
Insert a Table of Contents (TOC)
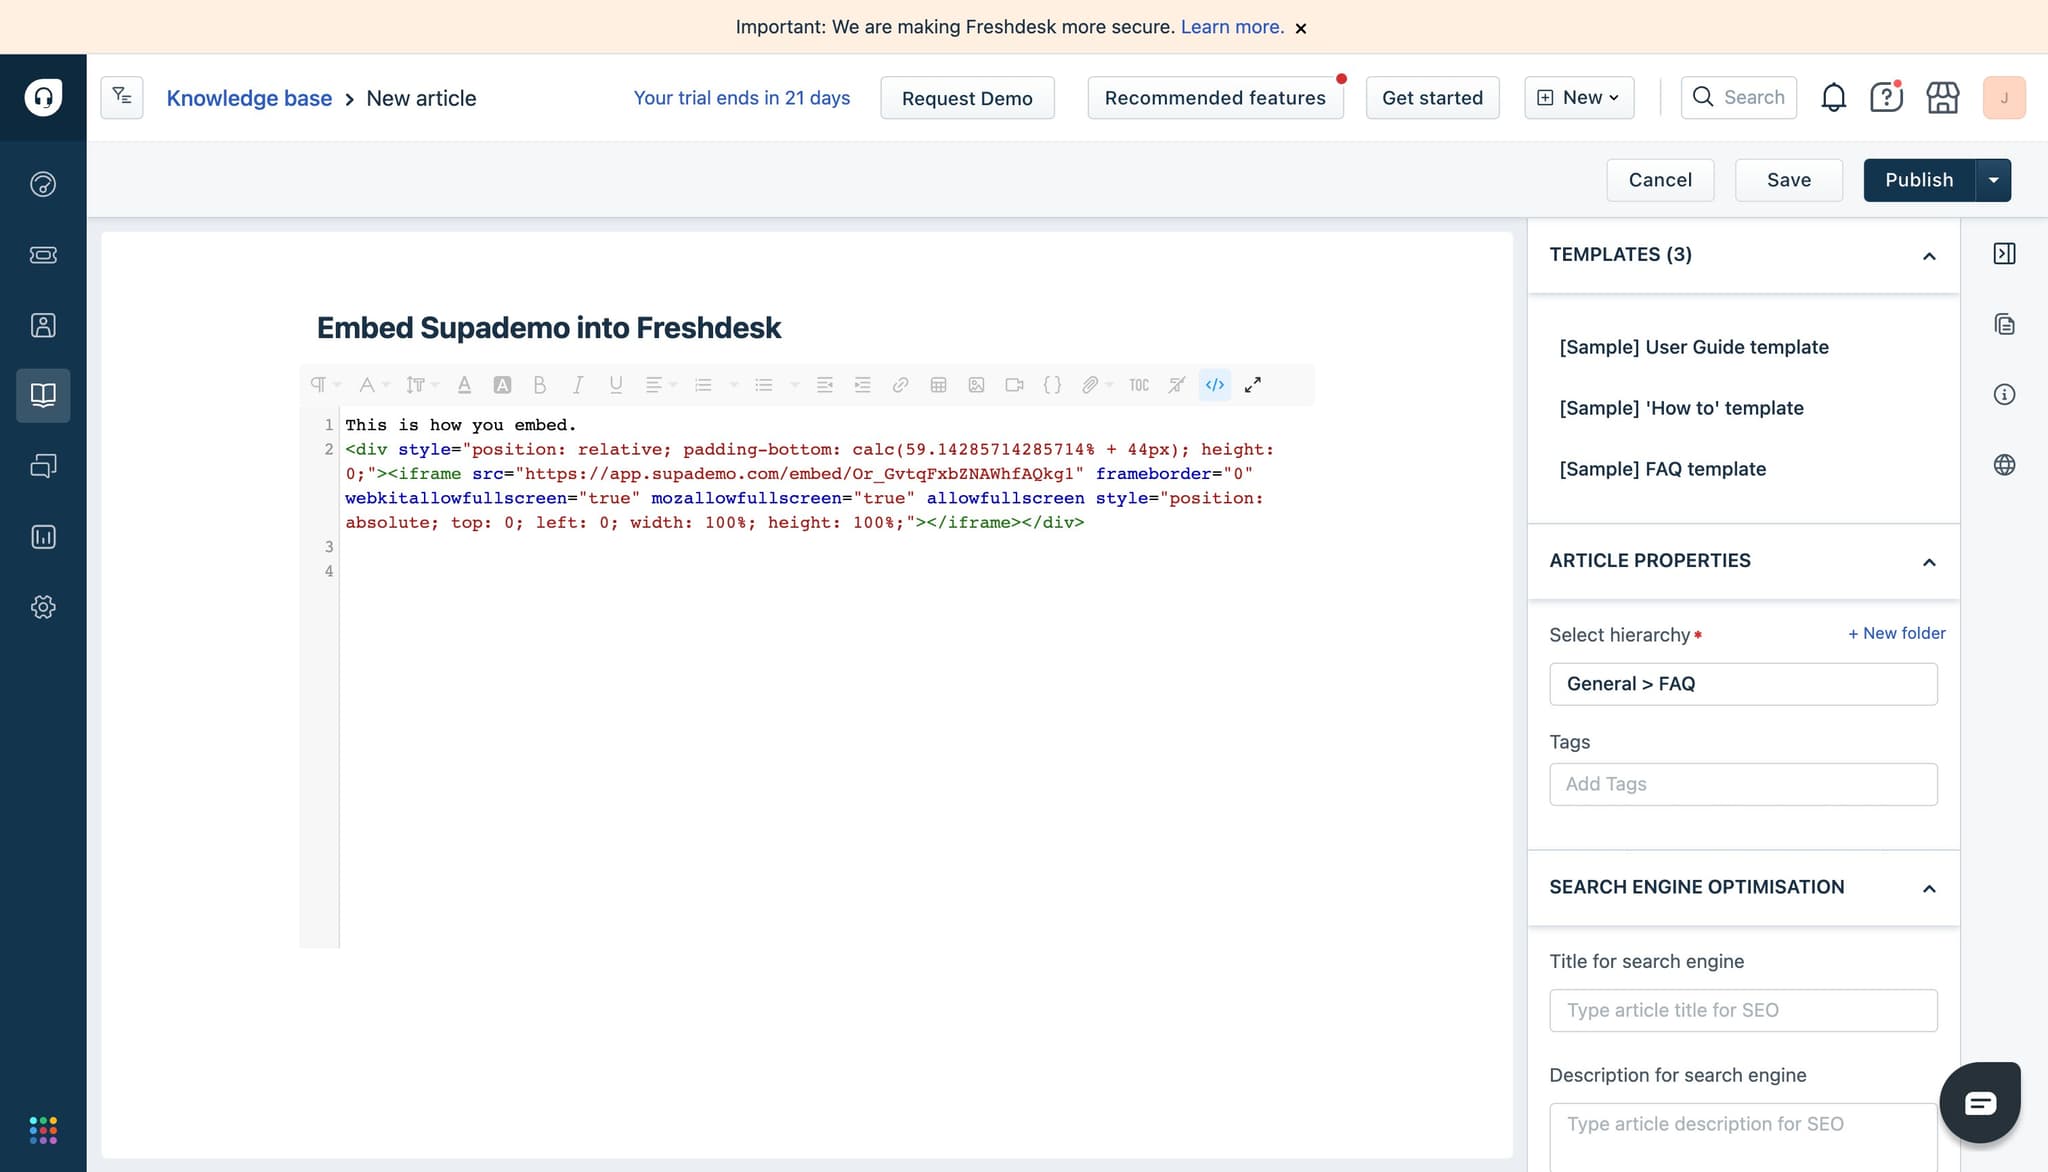pyautogui.click(x=1138, y=384)
